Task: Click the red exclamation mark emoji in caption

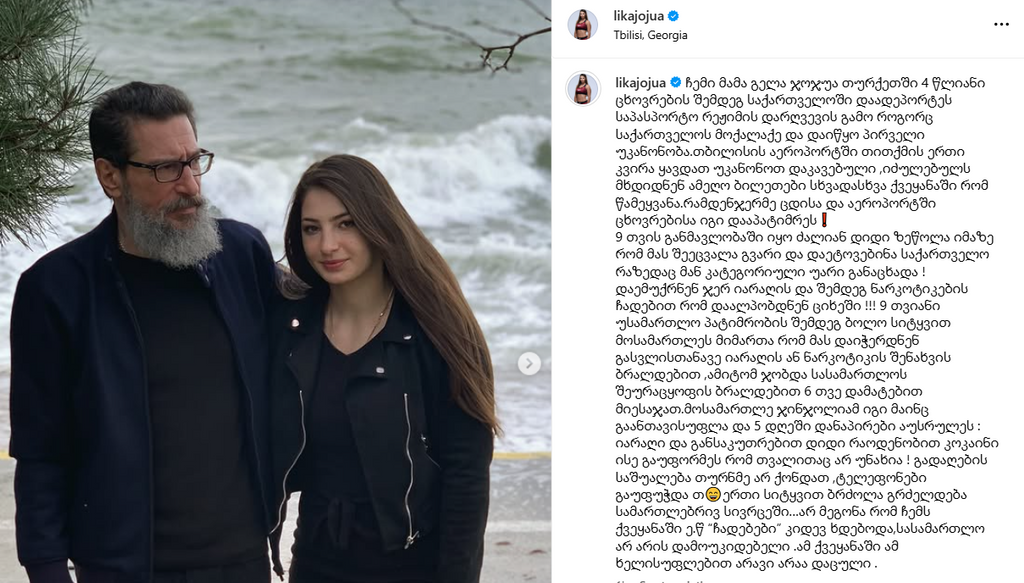Action: tap(825, 220)
